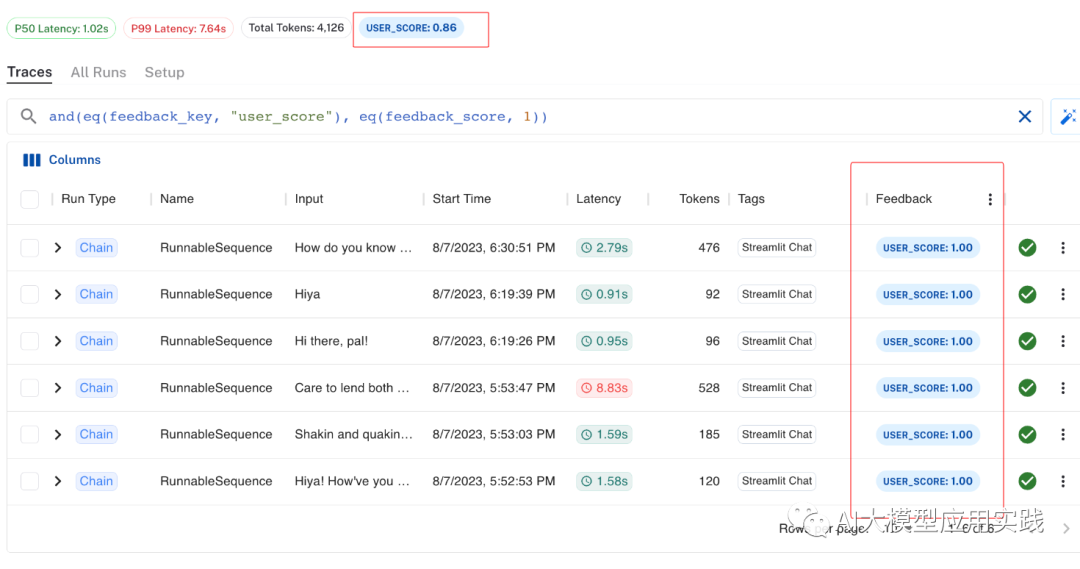This screenshot has height=569, width=1080.
Task: Expand the last trace row at 5:52:53 PM
Action: 58,481
